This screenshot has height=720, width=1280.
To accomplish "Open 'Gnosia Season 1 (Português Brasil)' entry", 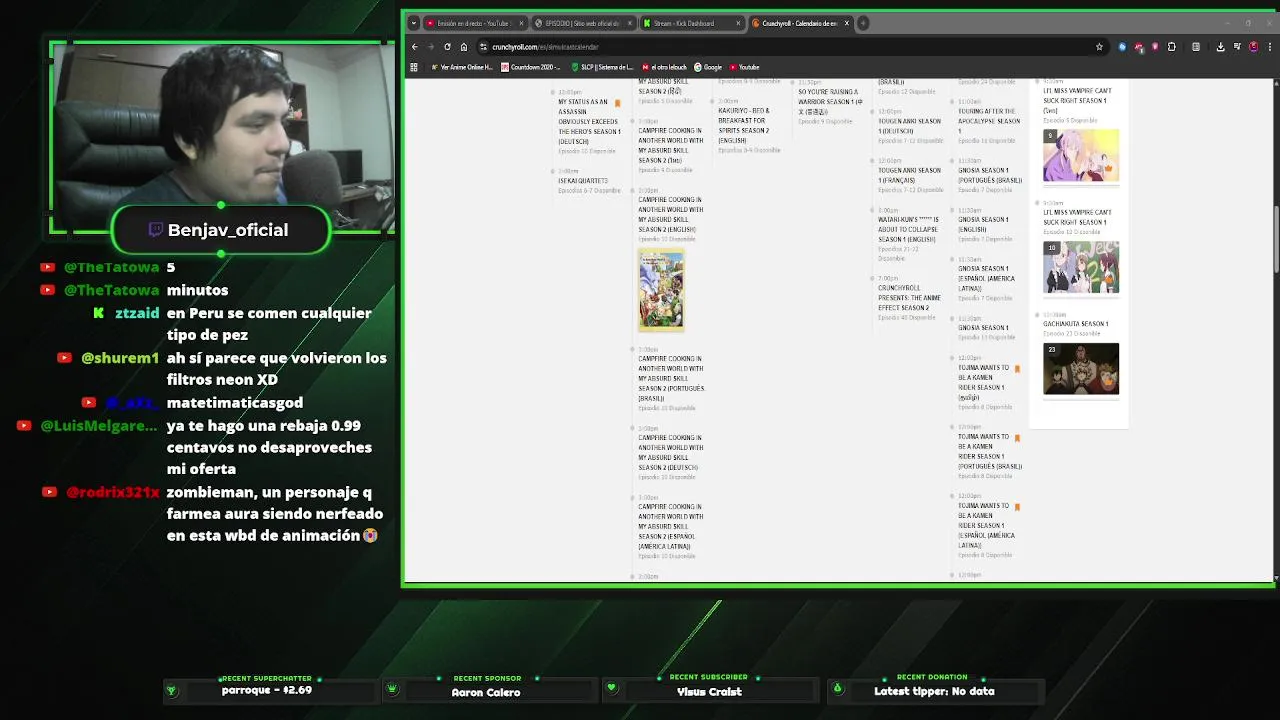I will click(x=990, y=175).
